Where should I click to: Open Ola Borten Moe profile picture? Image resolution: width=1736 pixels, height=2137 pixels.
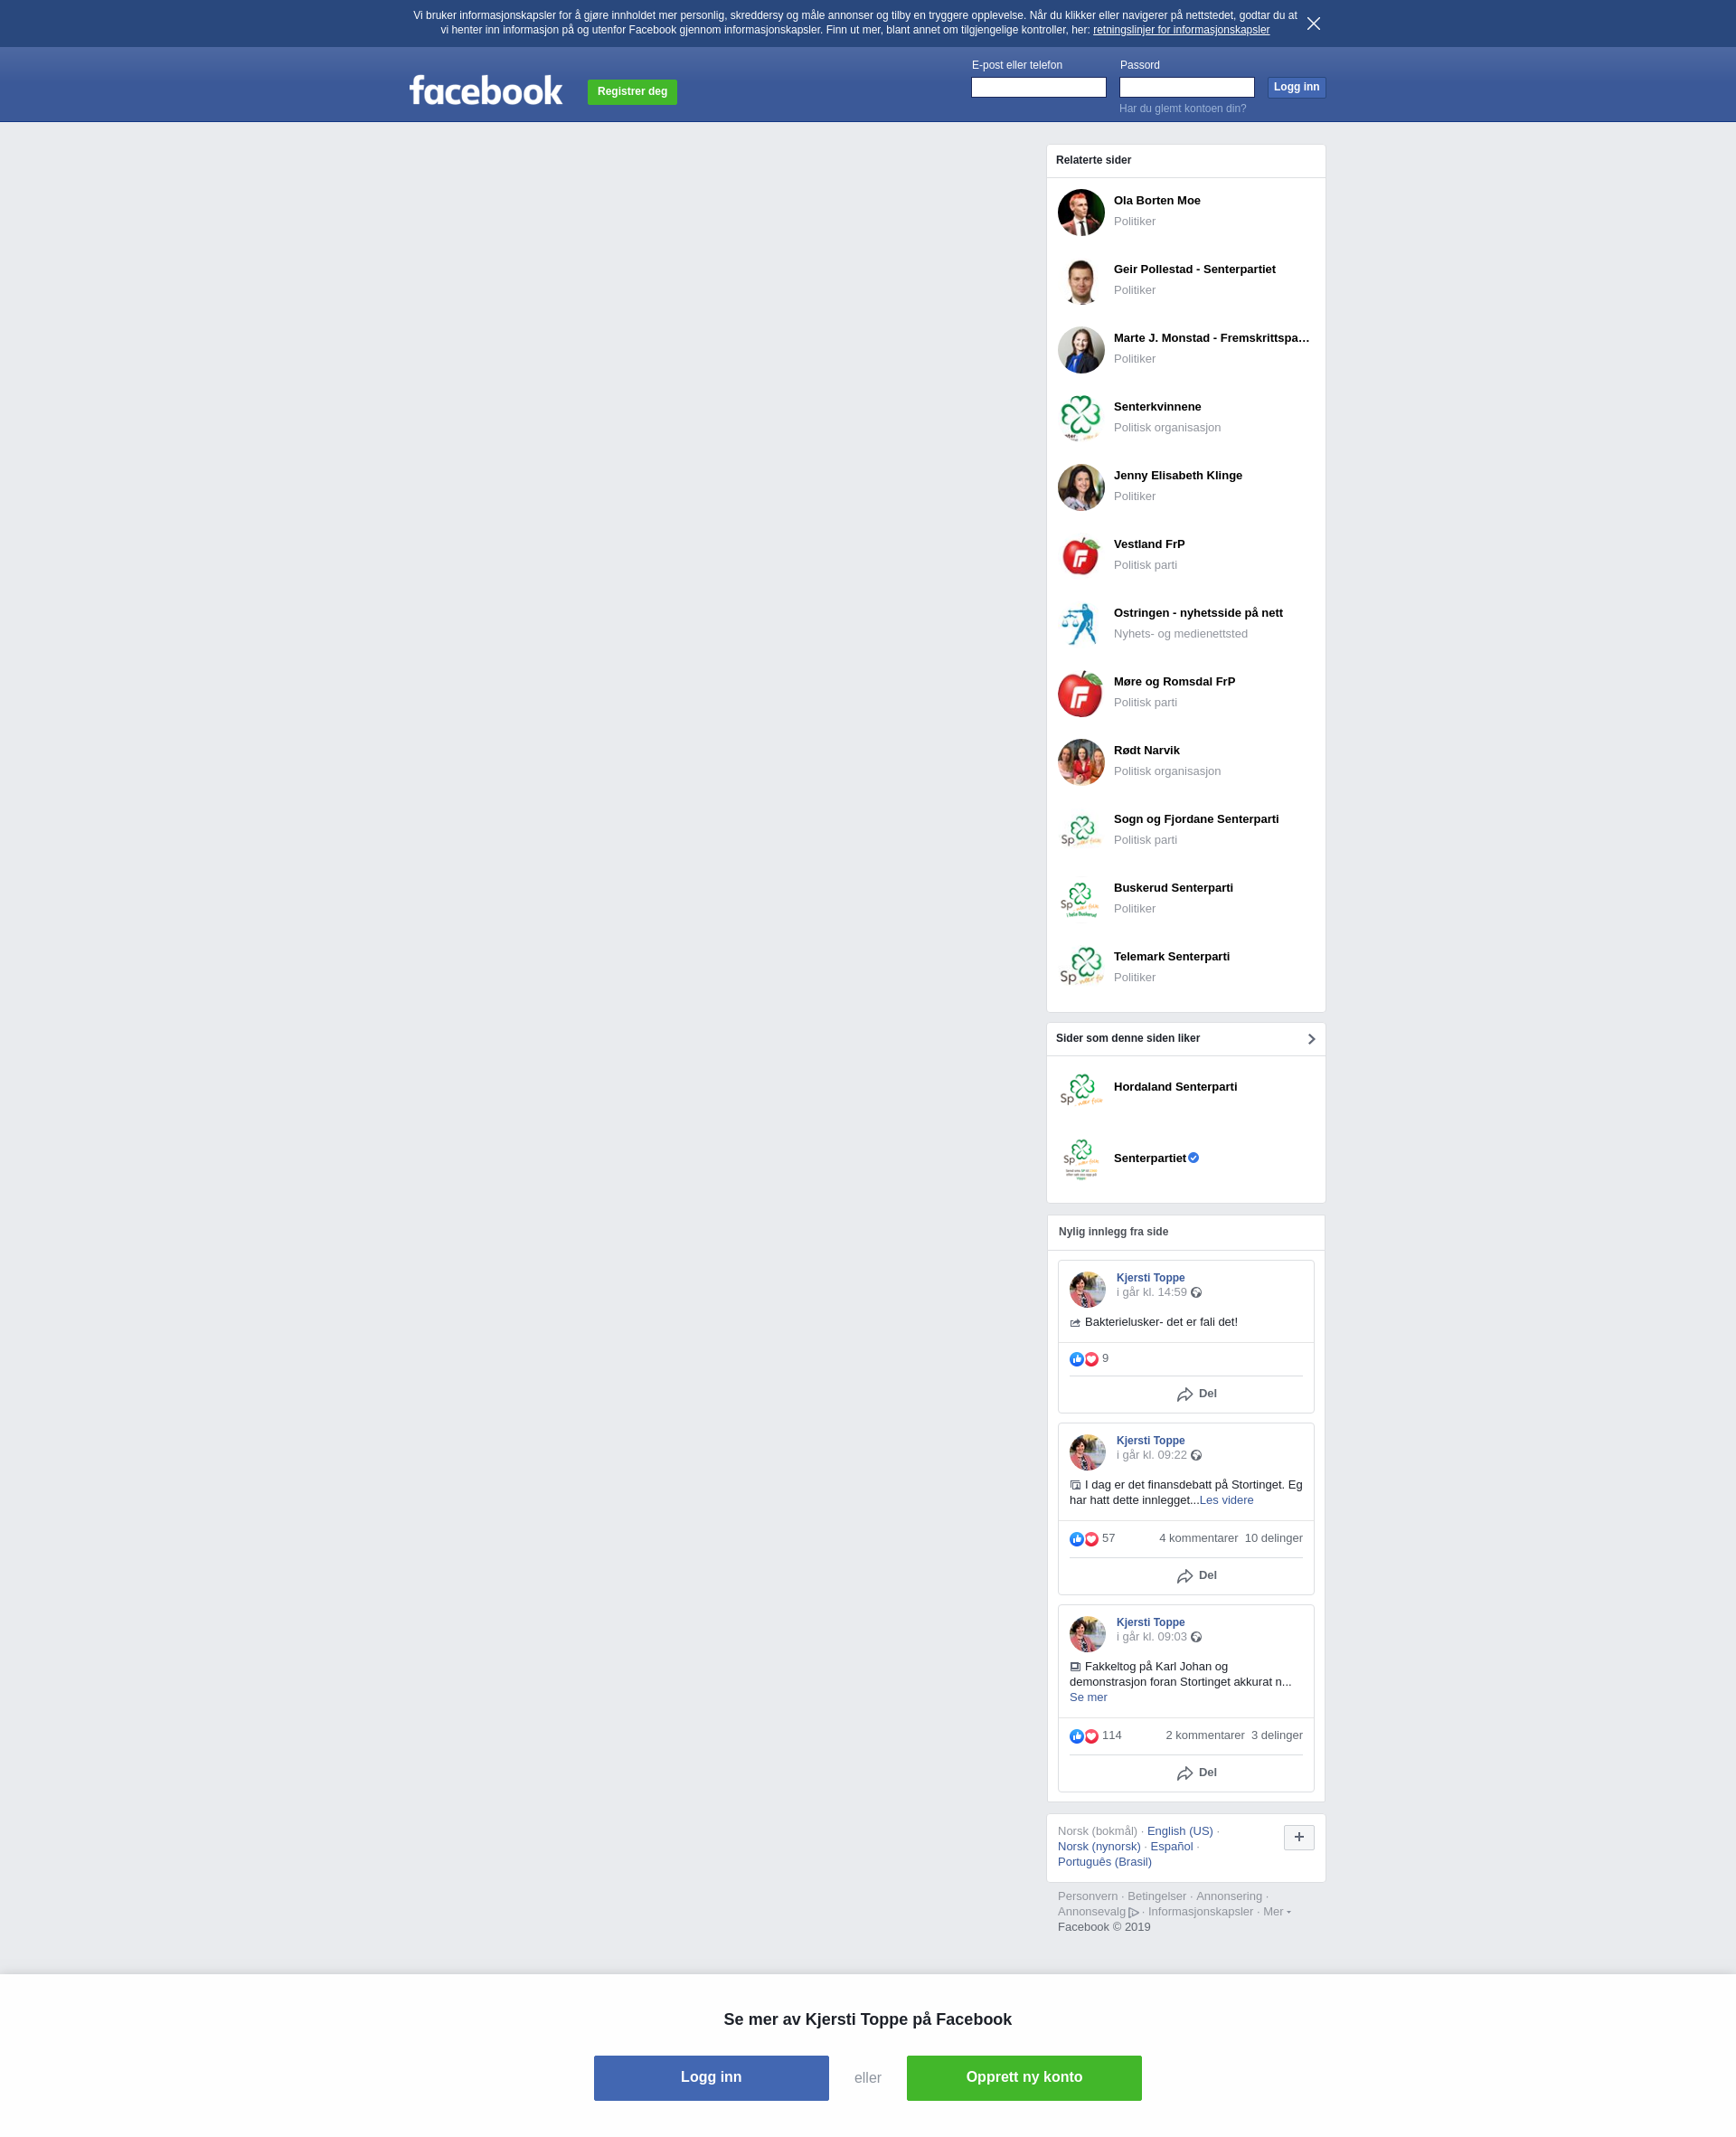coord(1081,212)
